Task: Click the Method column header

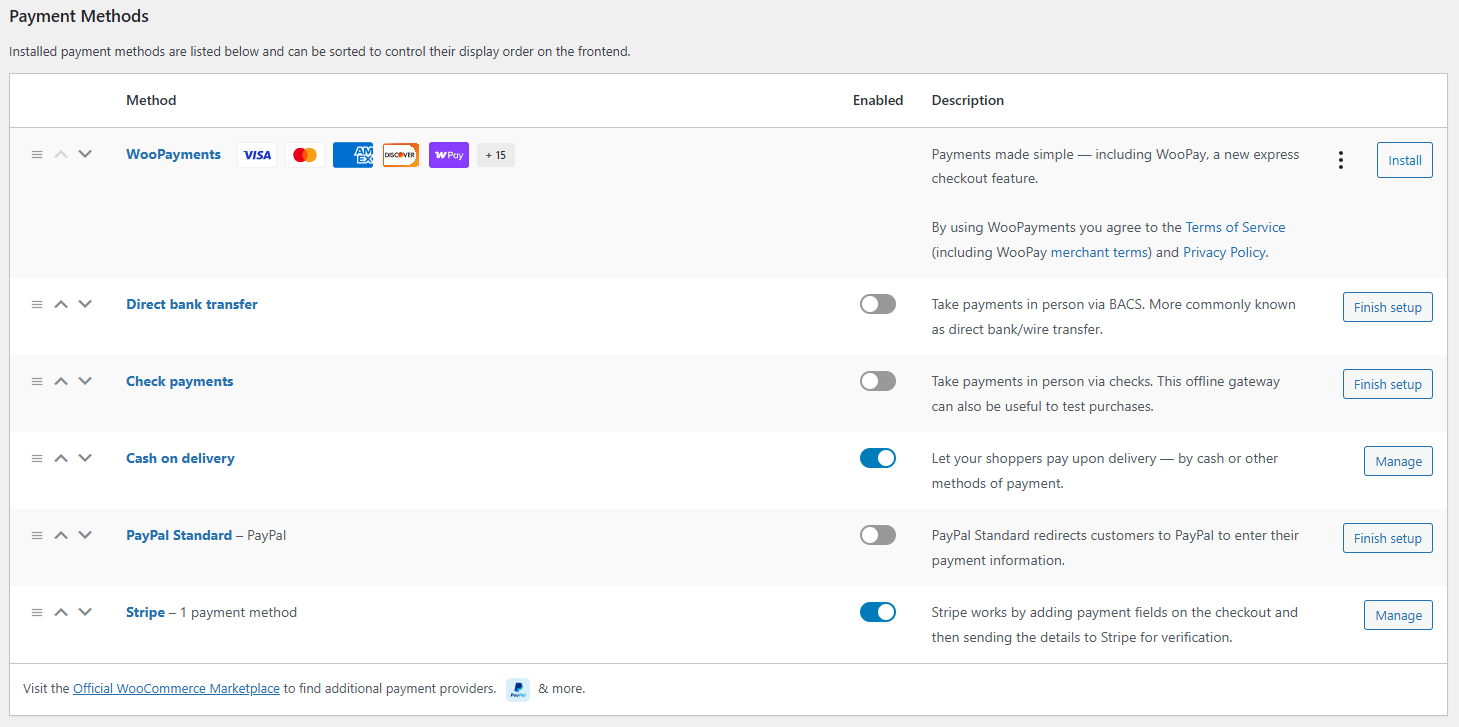Action: tap(151, 100)
